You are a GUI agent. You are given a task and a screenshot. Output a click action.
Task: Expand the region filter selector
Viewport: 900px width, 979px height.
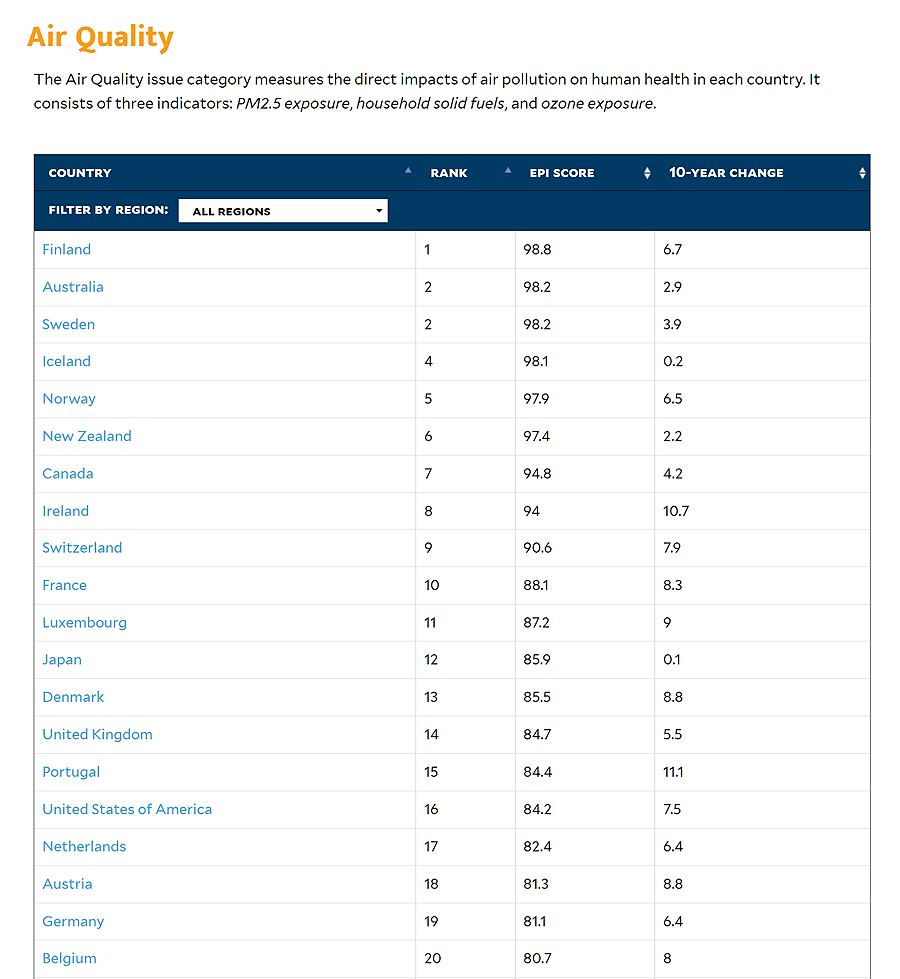point(283,210)
